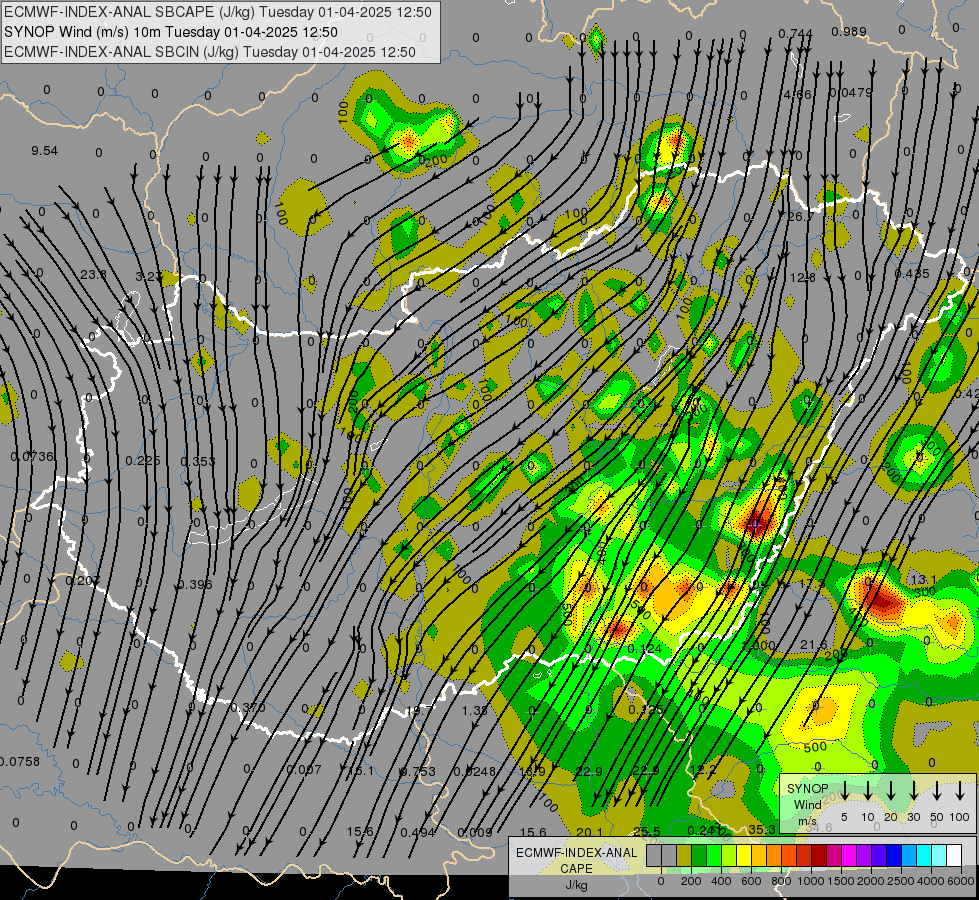The image size is (979, 900).
Task: Click the 12.8 station value
Action: 803,277
